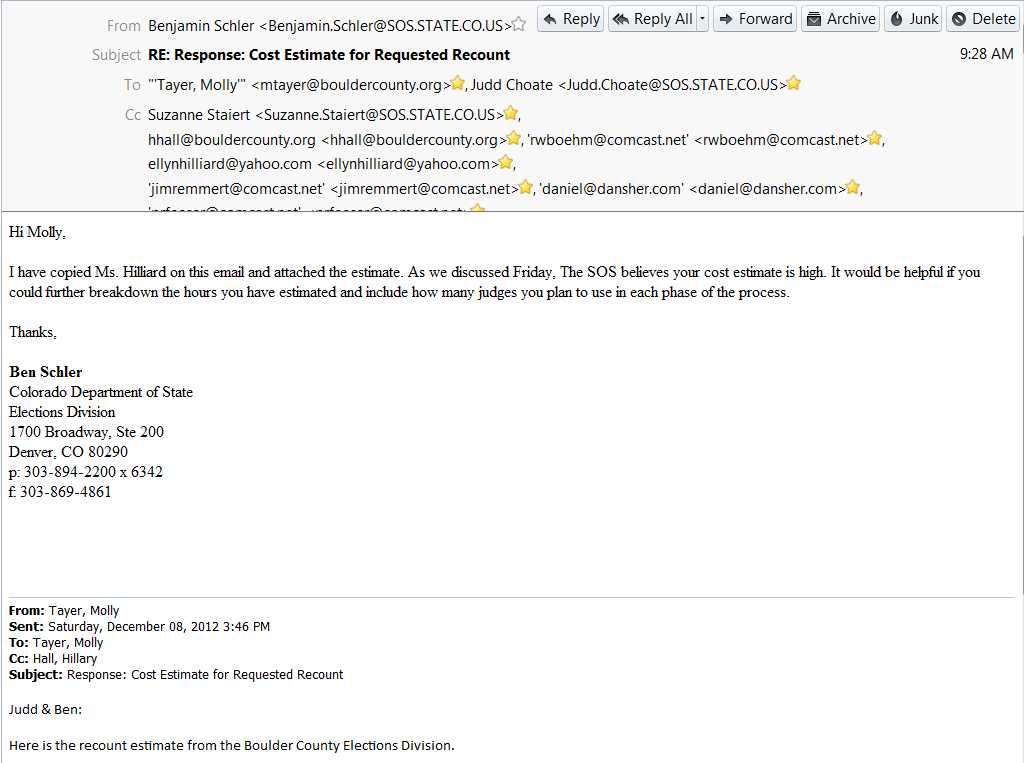Click the star after rwboehm@comcast.net
Screen dimensions: 1024x763
[875, 138]
